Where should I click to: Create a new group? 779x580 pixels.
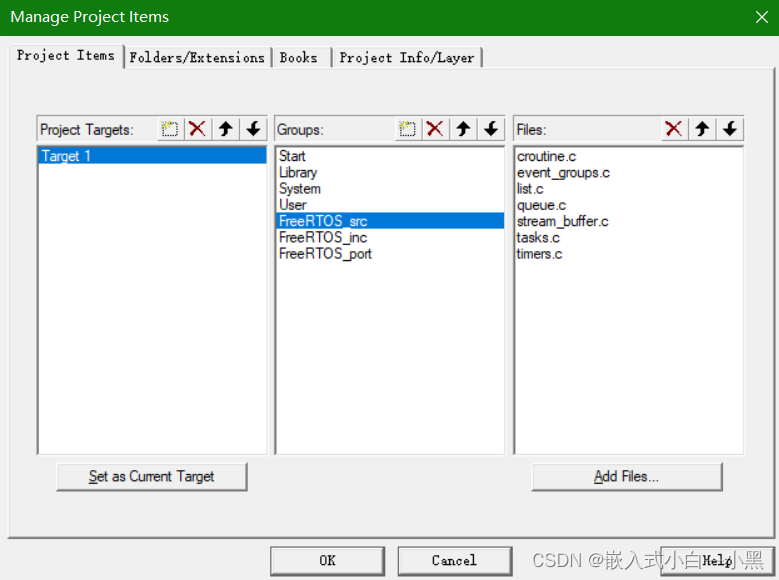click(407, 129)
